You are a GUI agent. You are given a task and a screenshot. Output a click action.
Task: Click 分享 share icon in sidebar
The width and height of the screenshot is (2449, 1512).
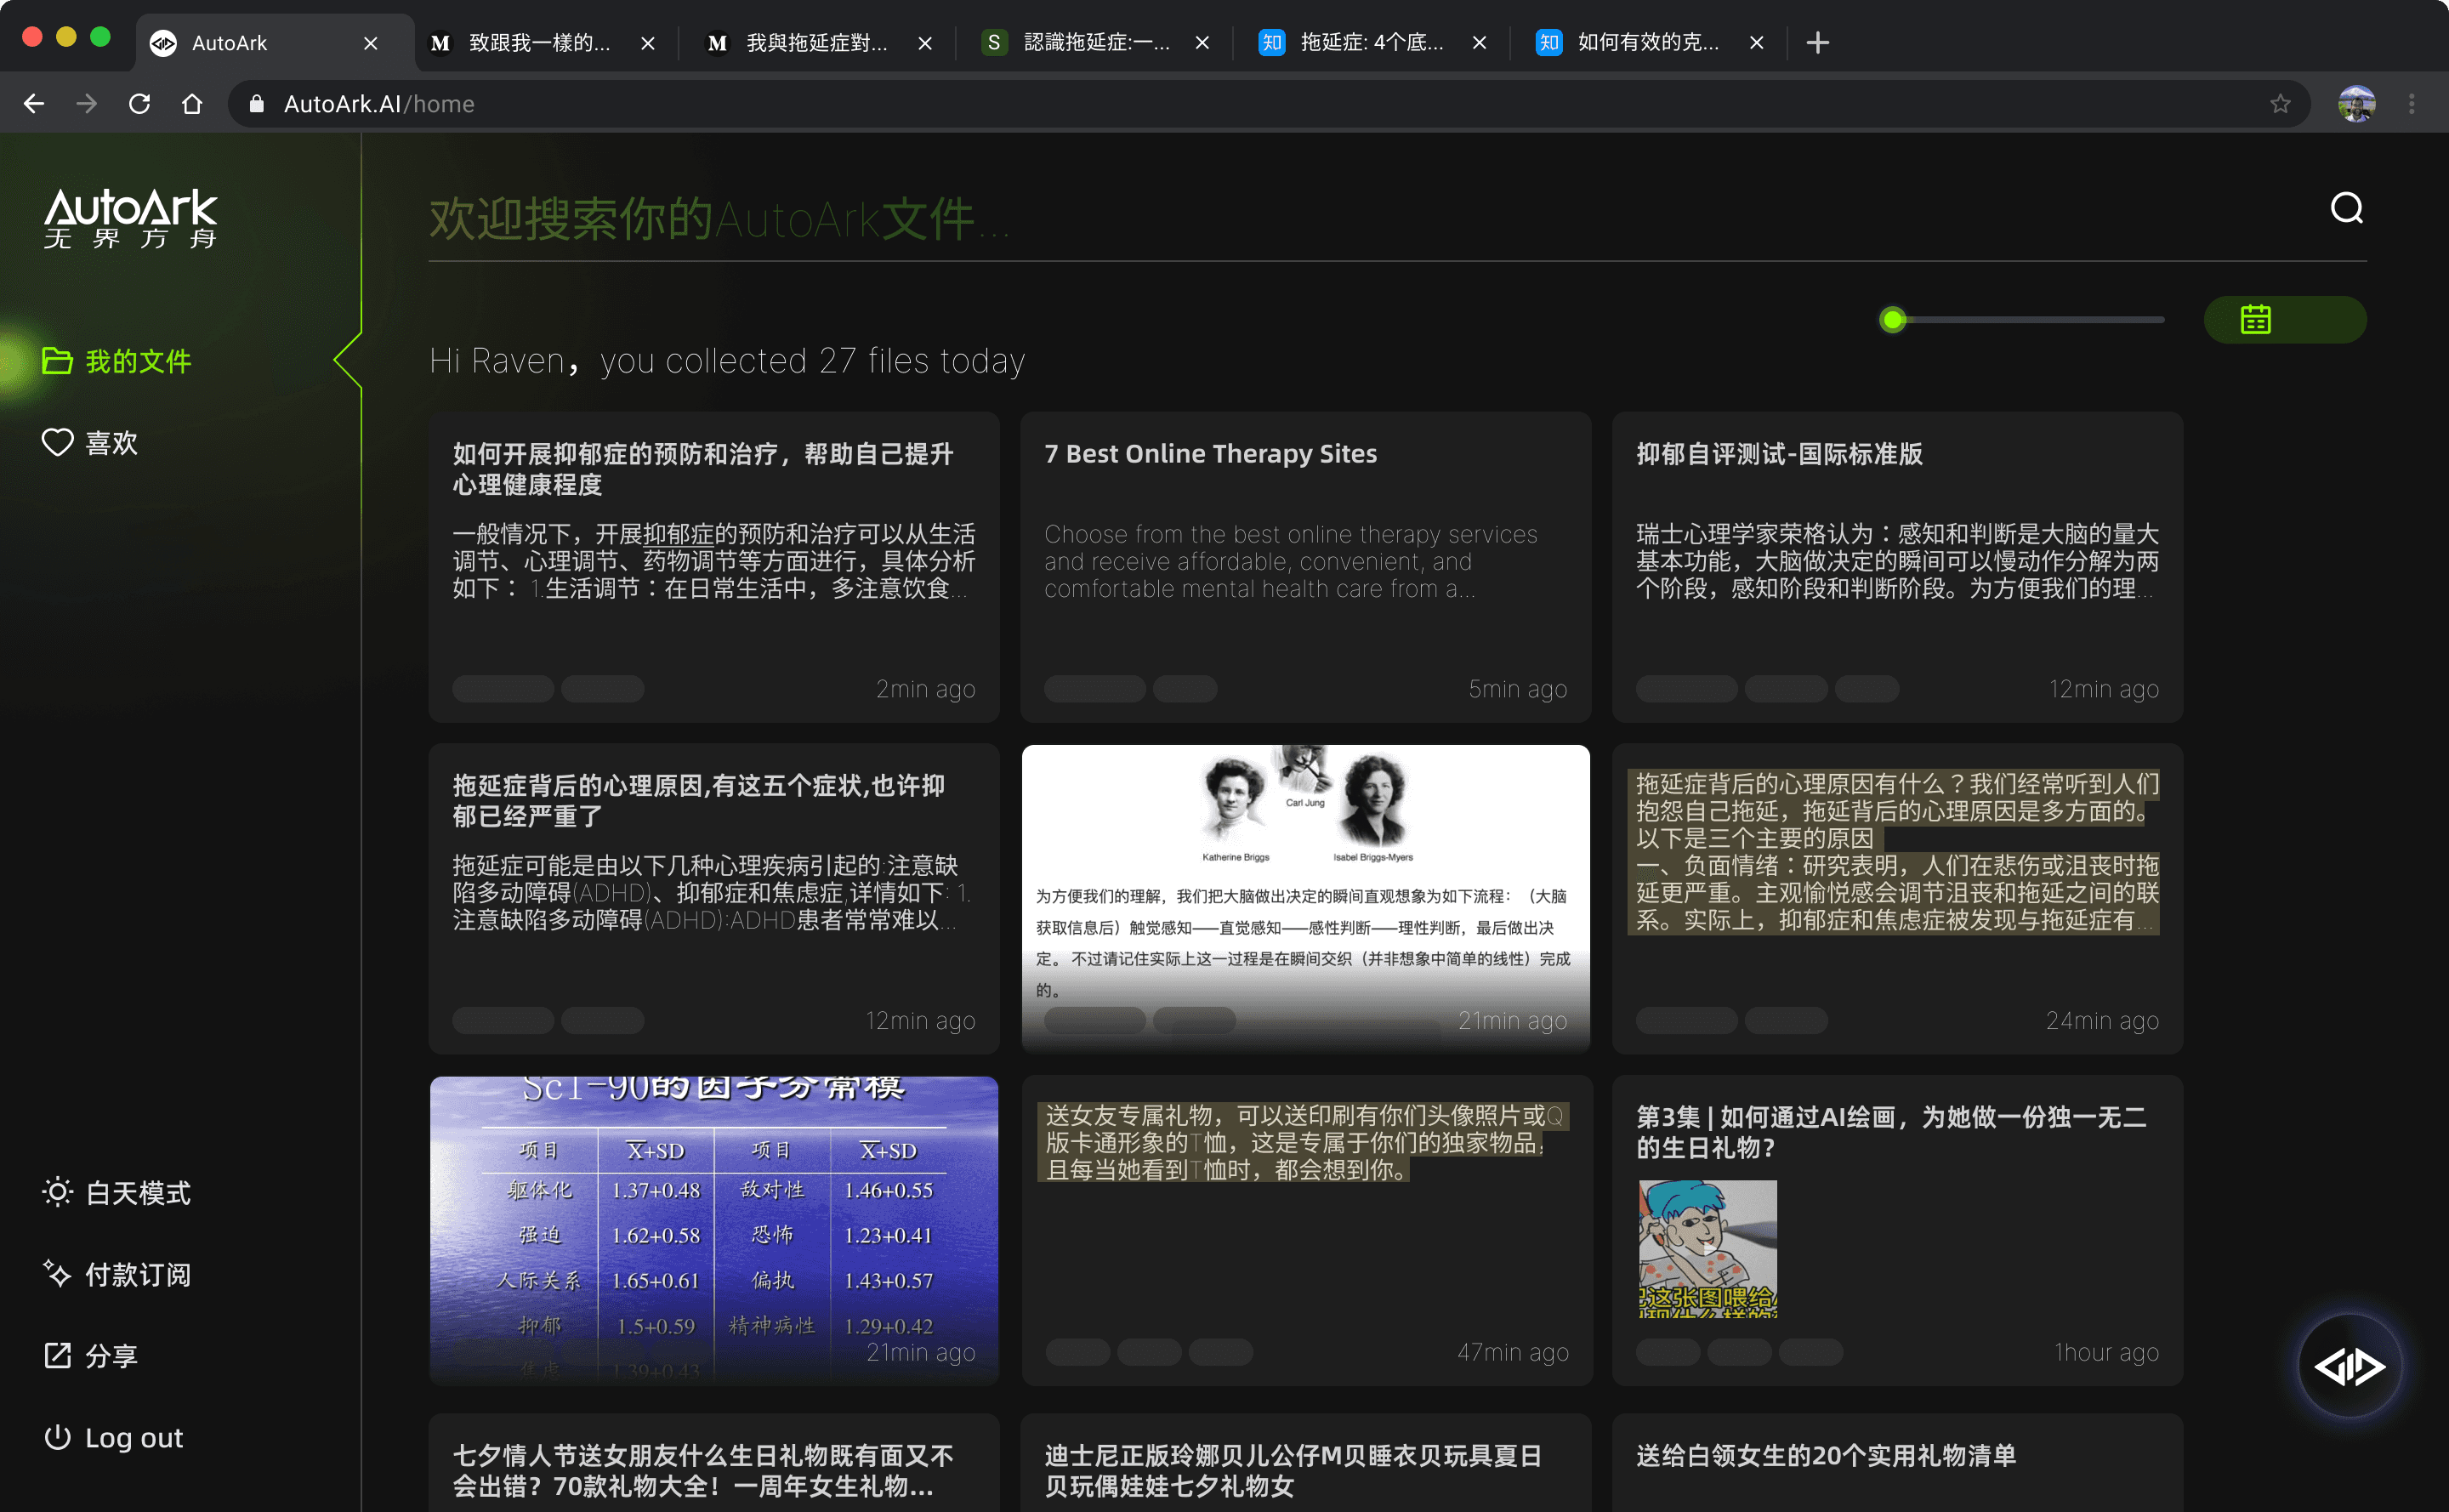click(x=57, y=1356)
